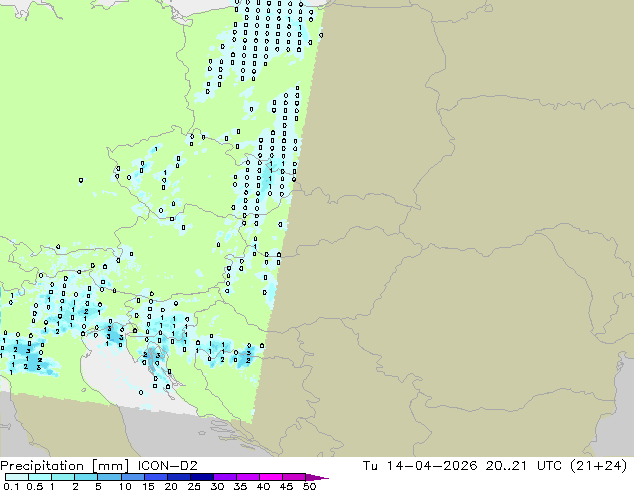
Task: Click the '30' legend value
Action: [x=217, y=486]
